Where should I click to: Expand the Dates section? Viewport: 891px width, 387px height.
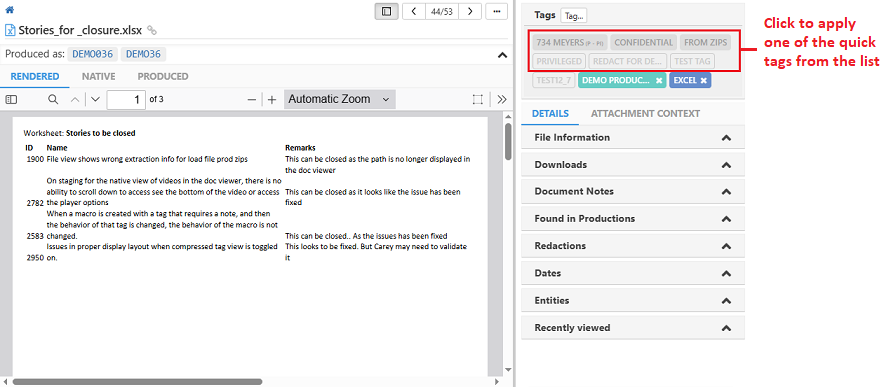coord(632,273)
